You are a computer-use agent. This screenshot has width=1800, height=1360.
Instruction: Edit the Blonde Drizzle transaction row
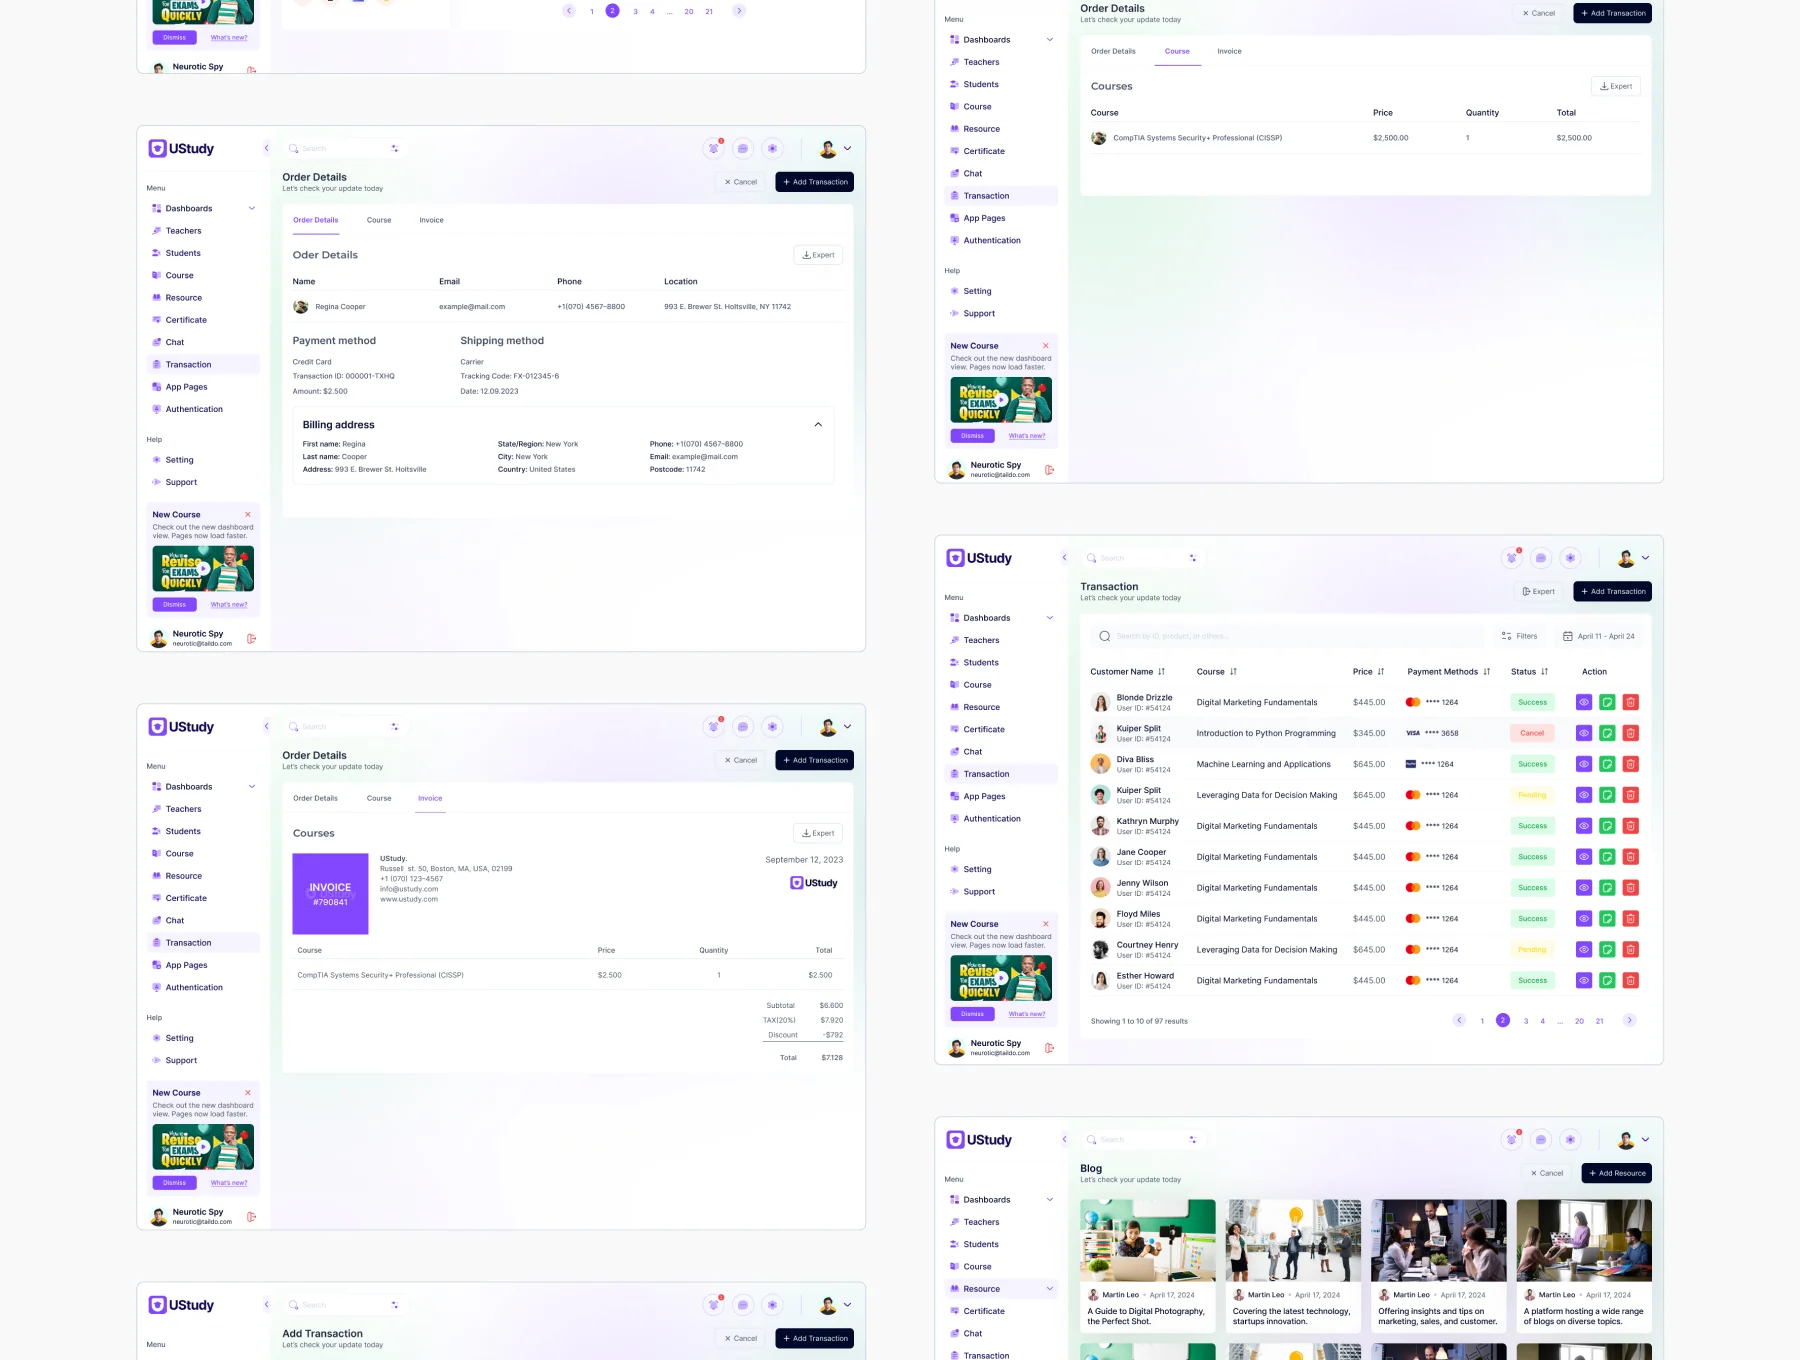[1607, 702]
